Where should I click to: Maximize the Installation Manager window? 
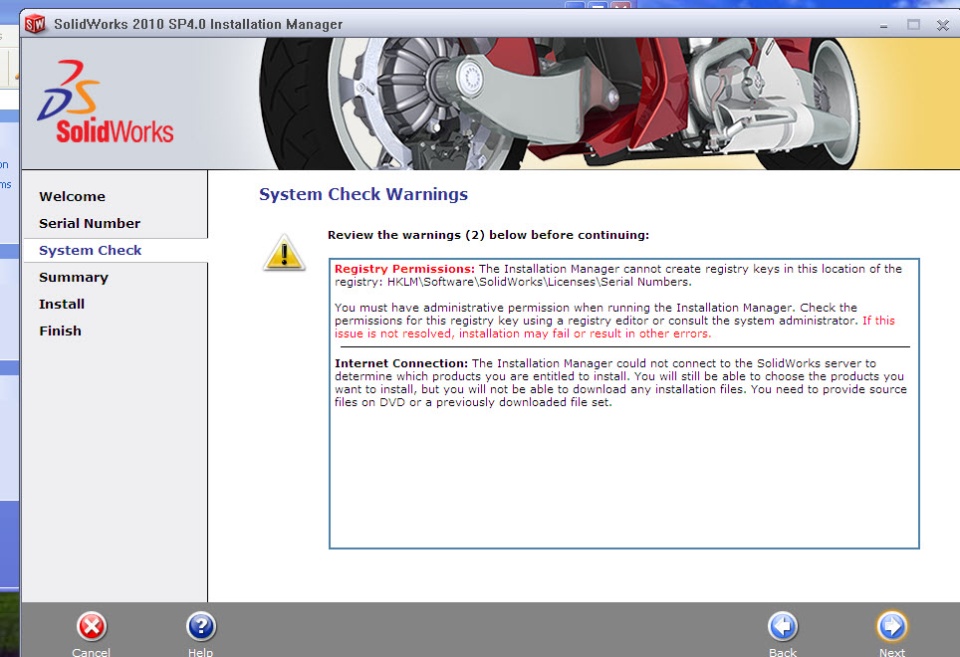(913, 25)
